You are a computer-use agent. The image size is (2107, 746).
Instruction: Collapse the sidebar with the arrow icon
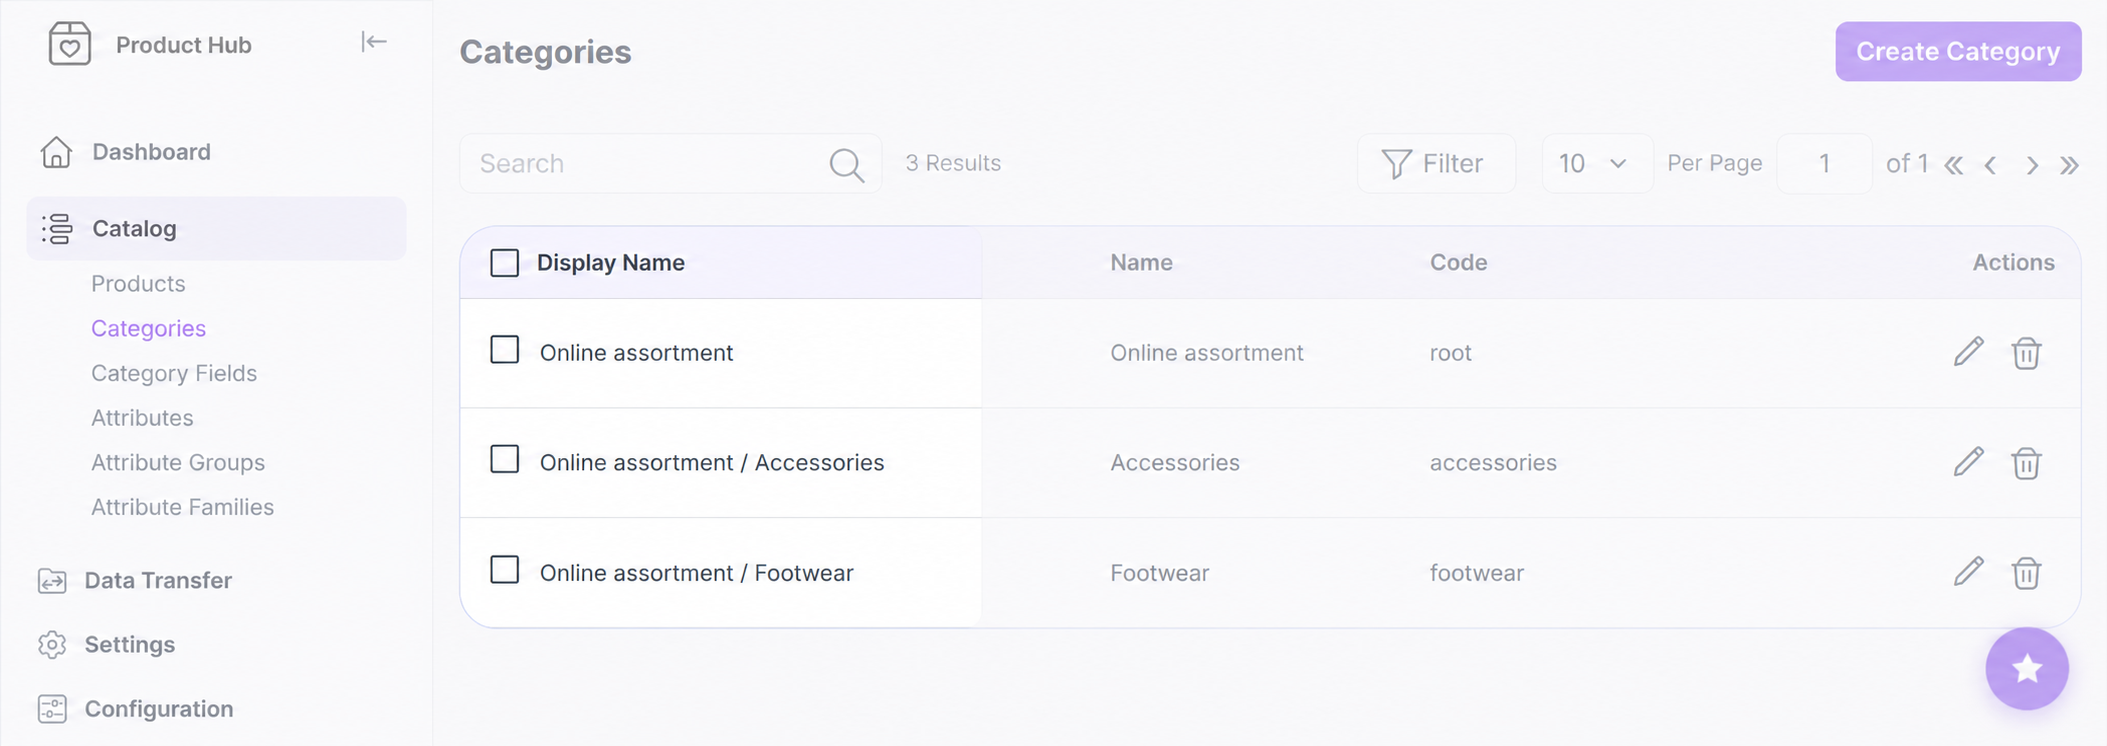(x=374, y=42)
